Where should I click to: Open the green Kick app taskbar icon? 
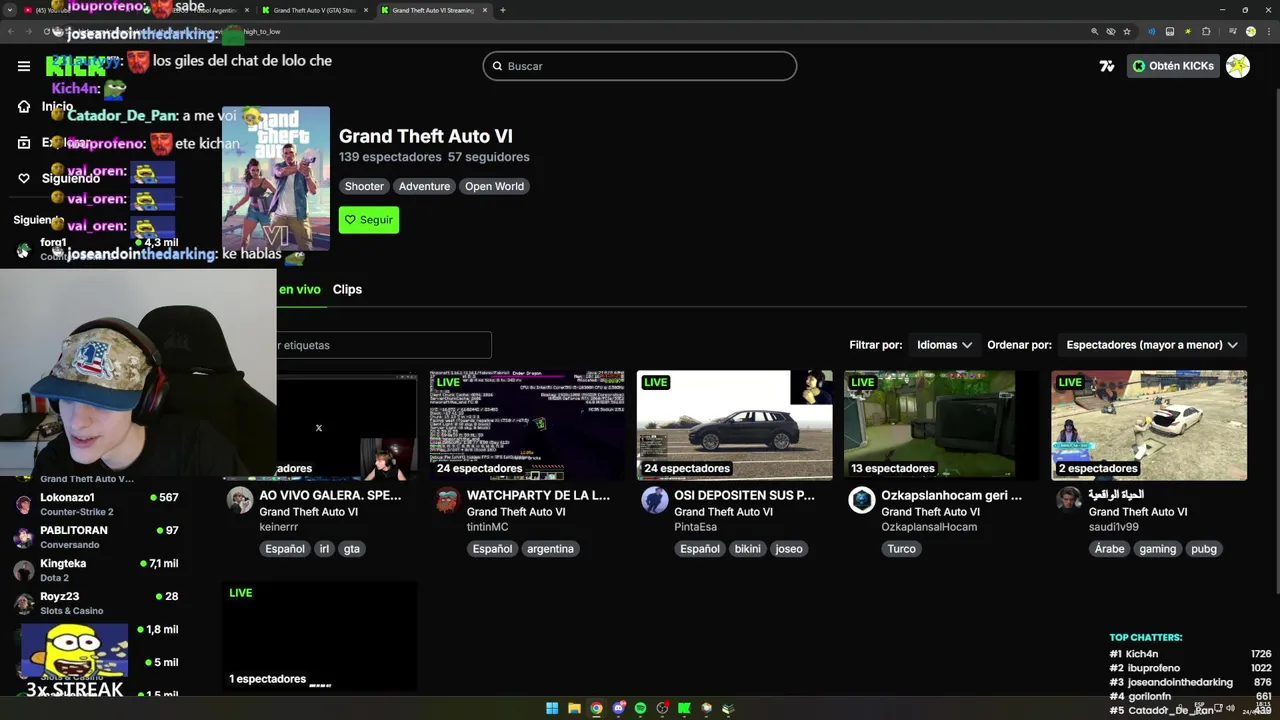coord(684,708)
